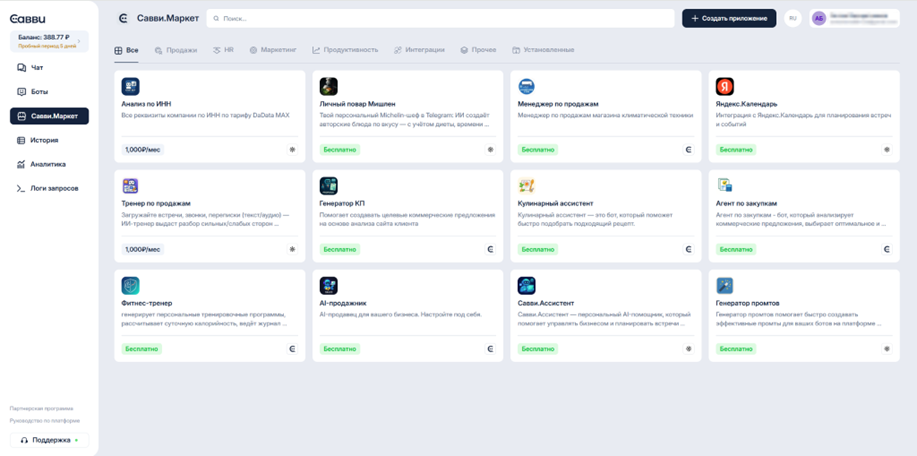The image size is (917, 456).
Task: Open the Фитнес-тренер app icon
Action: tap(130, 286)
